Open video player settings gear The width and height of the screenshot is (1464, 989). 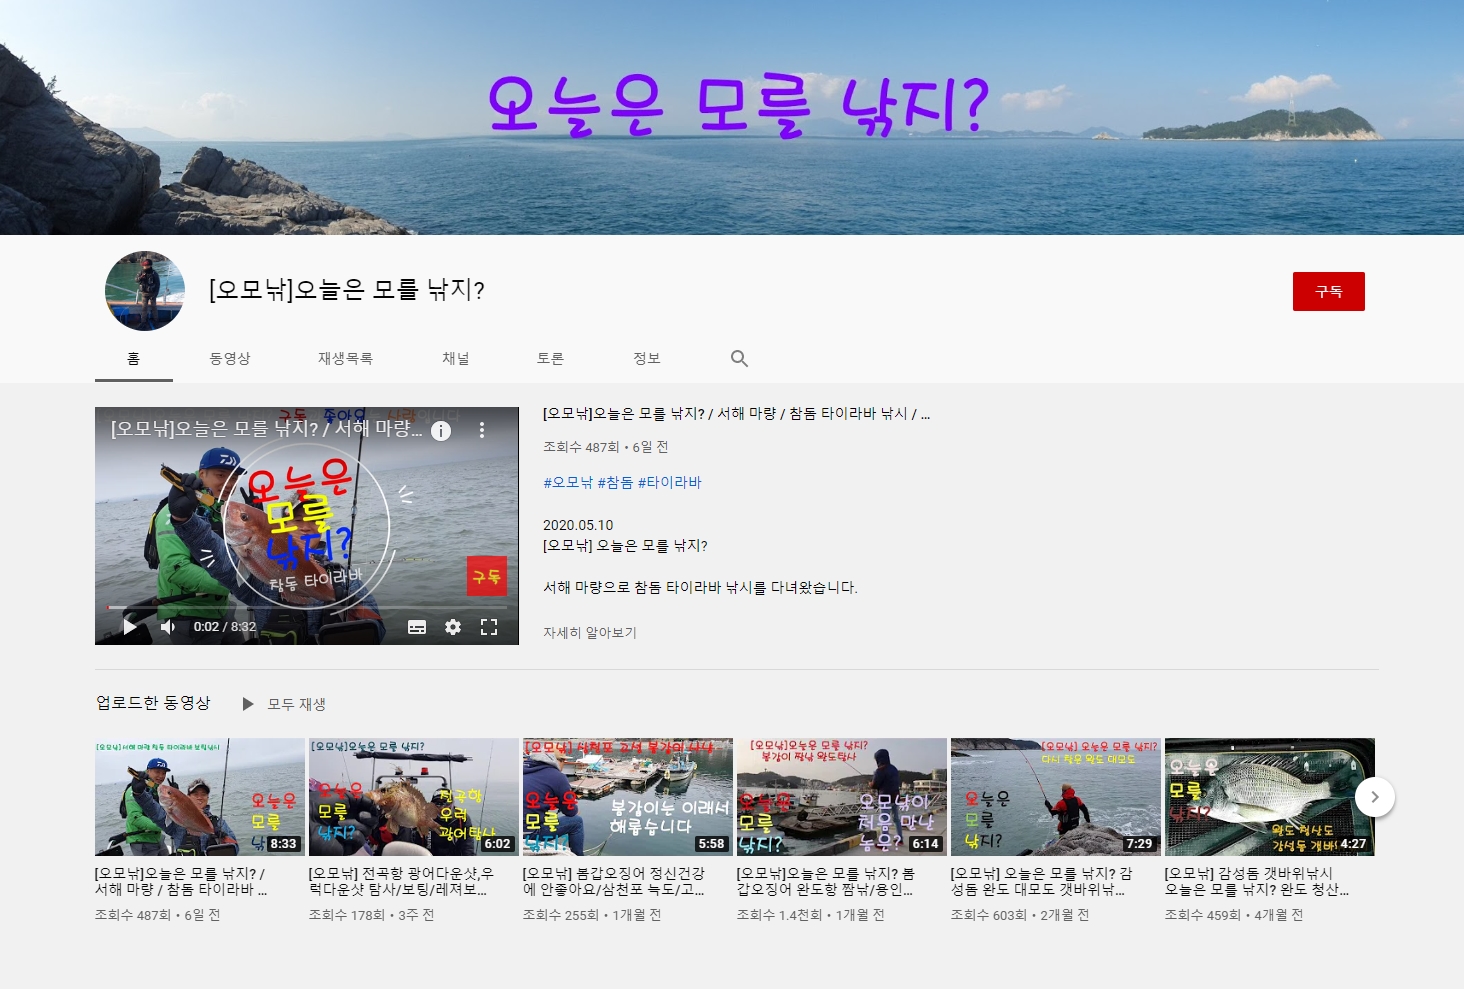click(x=453, y=627)
